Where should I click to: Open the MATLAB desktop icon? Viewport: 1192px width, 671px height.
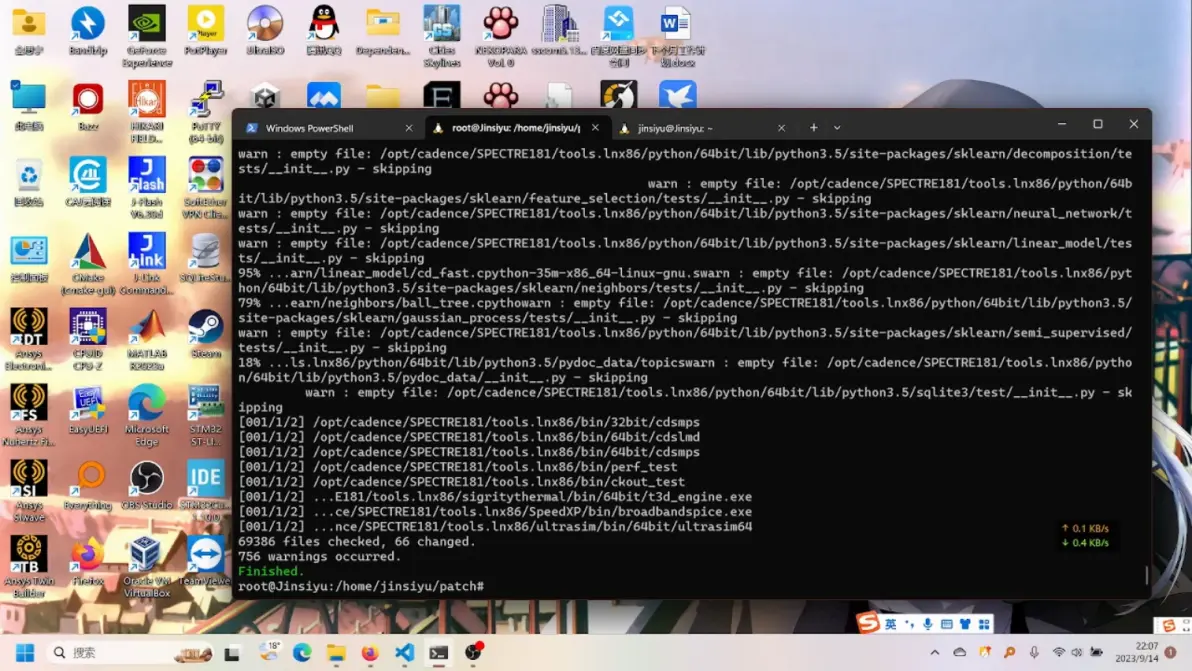tap(147, 340)
